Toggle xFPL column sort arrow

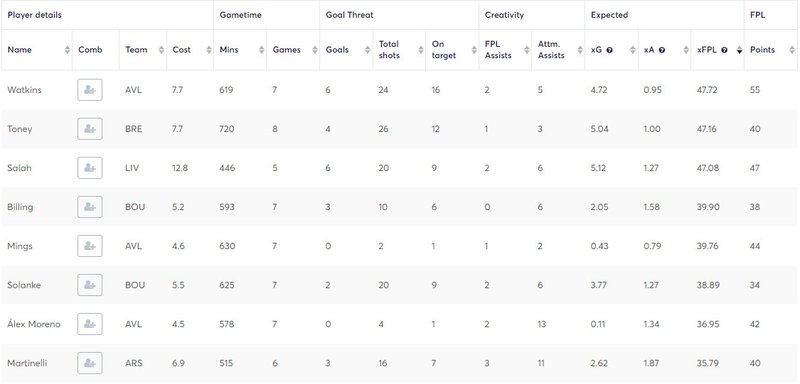click(739, 50)
